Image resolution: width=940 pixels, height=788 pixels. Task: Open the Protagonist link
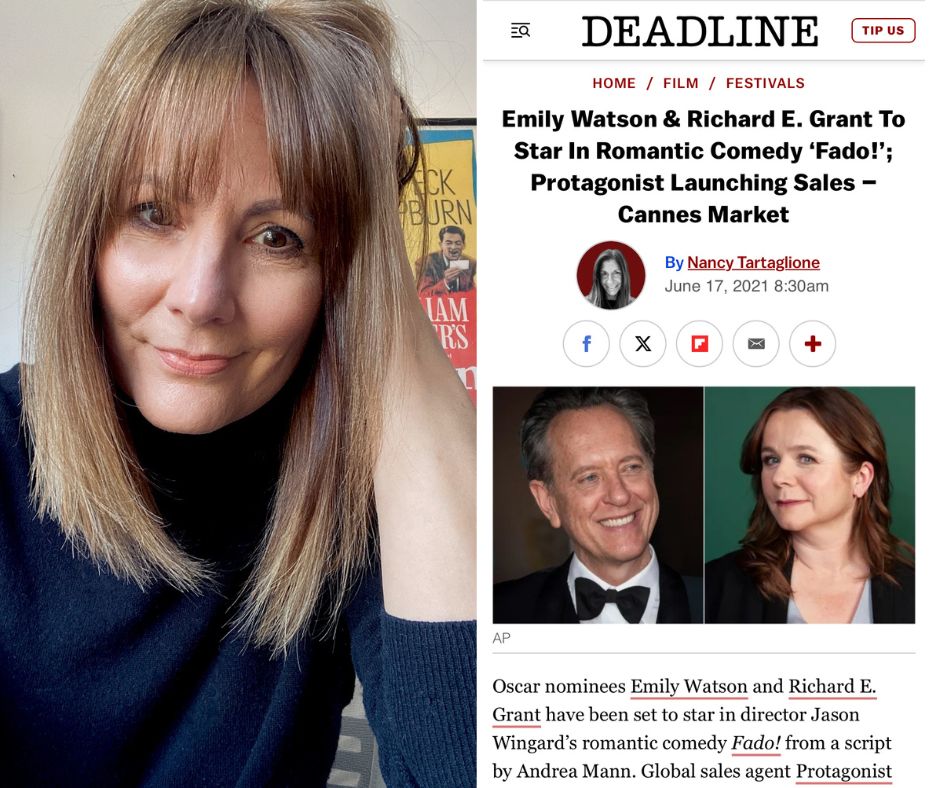pyautogui.click(x=843, y=771)
